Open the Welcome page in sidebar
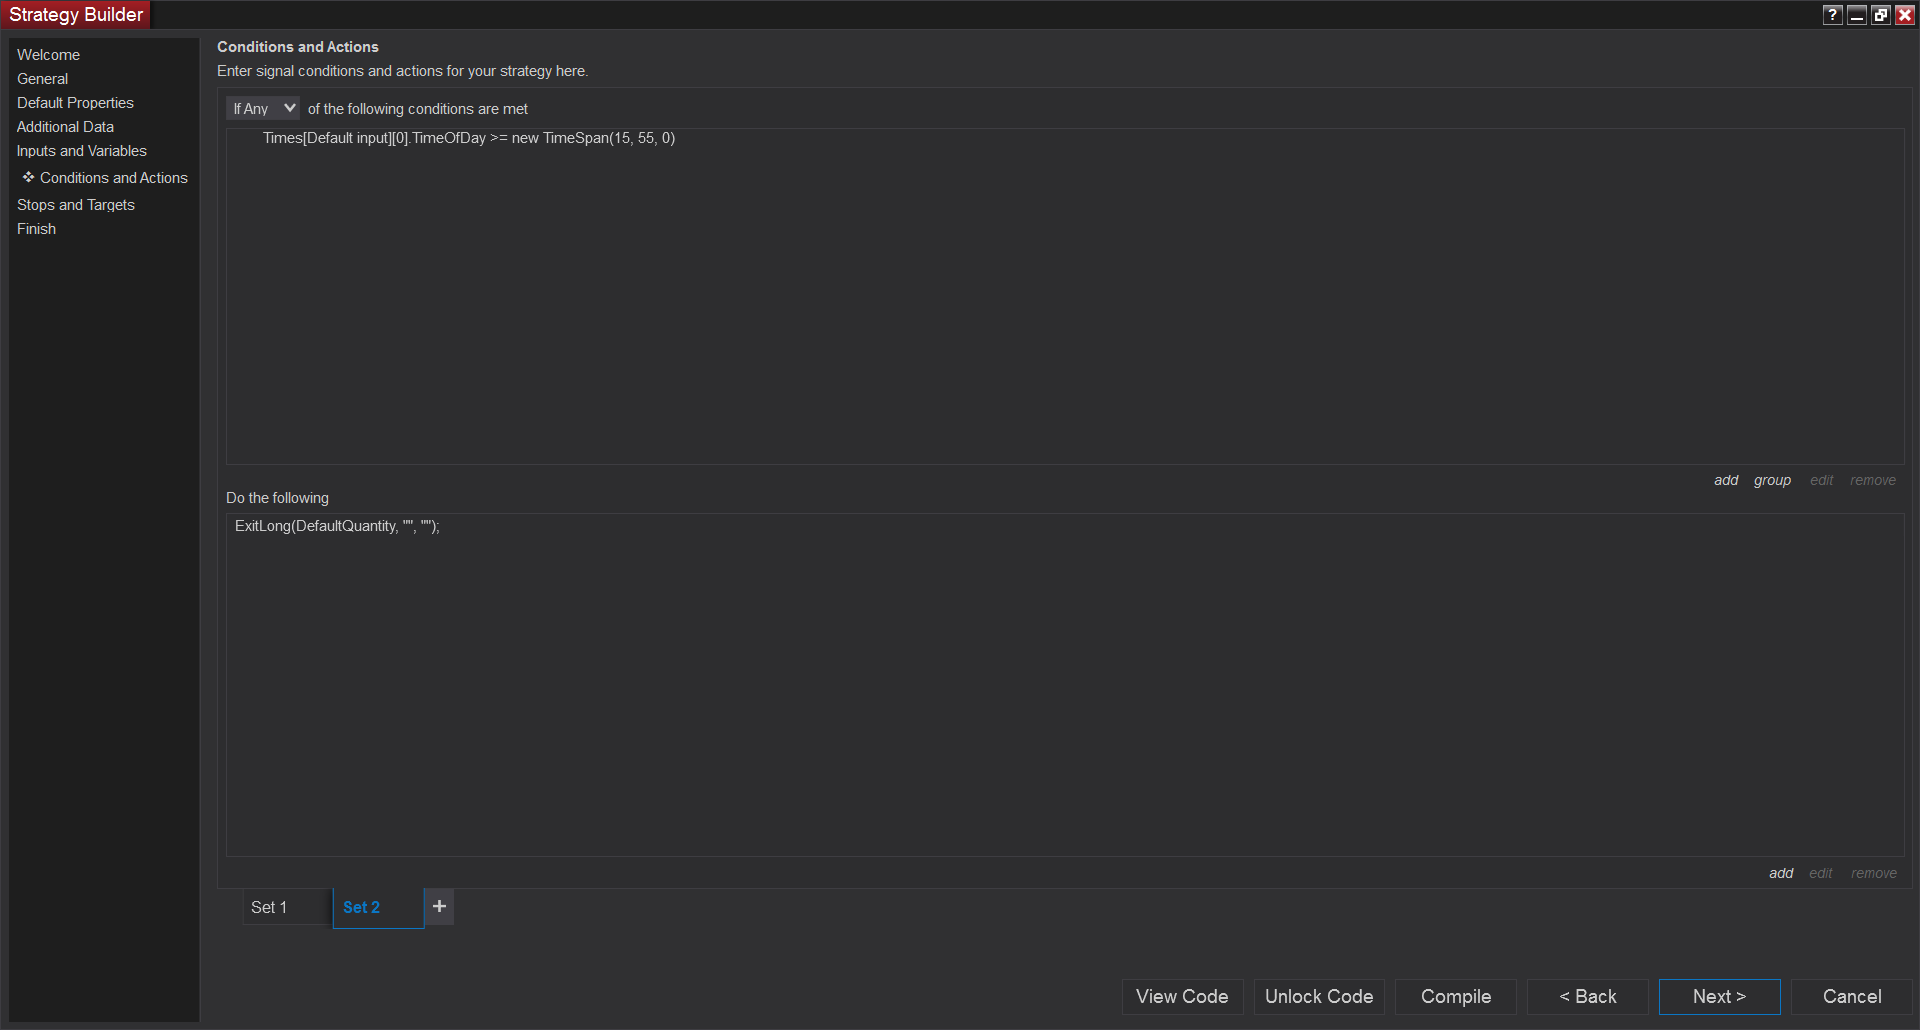 48,55
